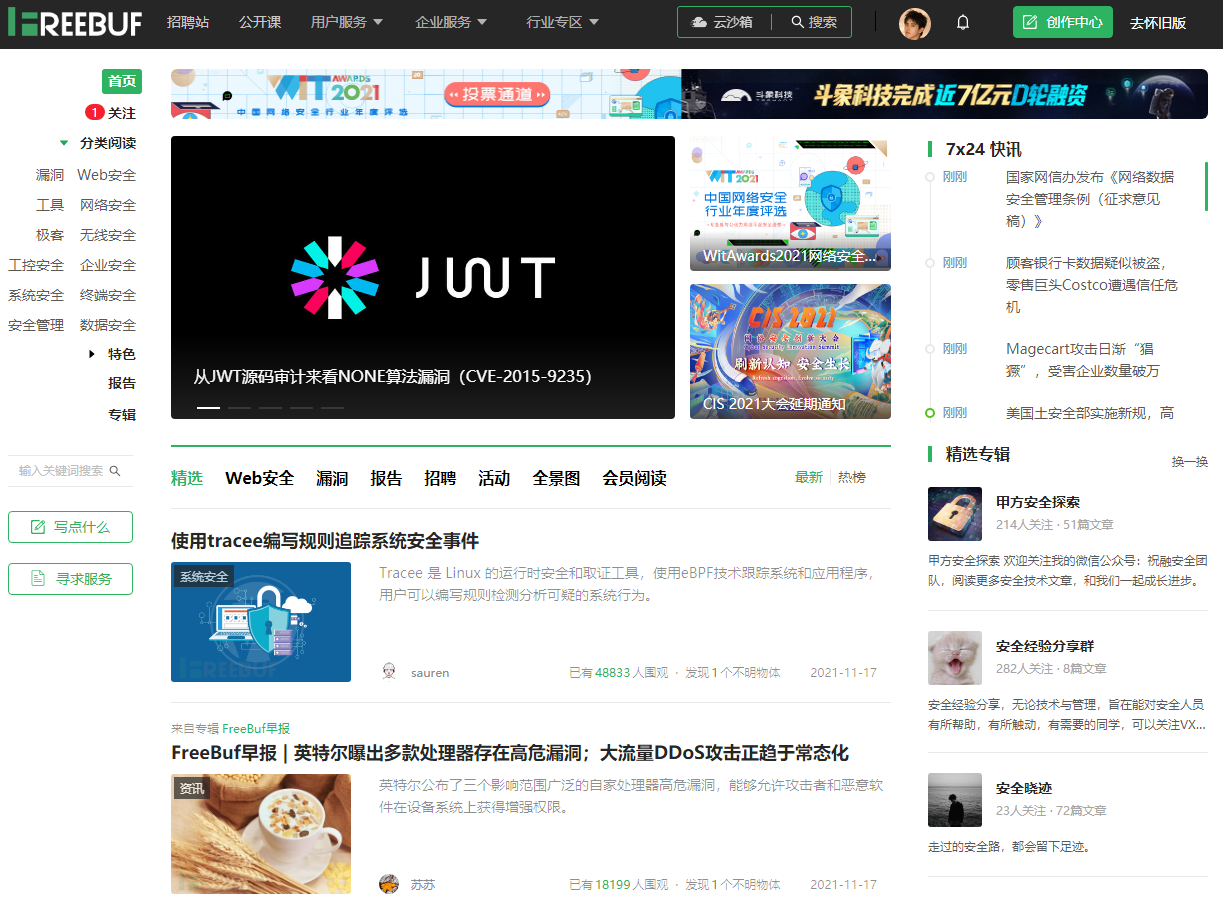Select the 精选 feed tab
Viewport: 1223px width, 897px height.
click(x=187, y=478)
